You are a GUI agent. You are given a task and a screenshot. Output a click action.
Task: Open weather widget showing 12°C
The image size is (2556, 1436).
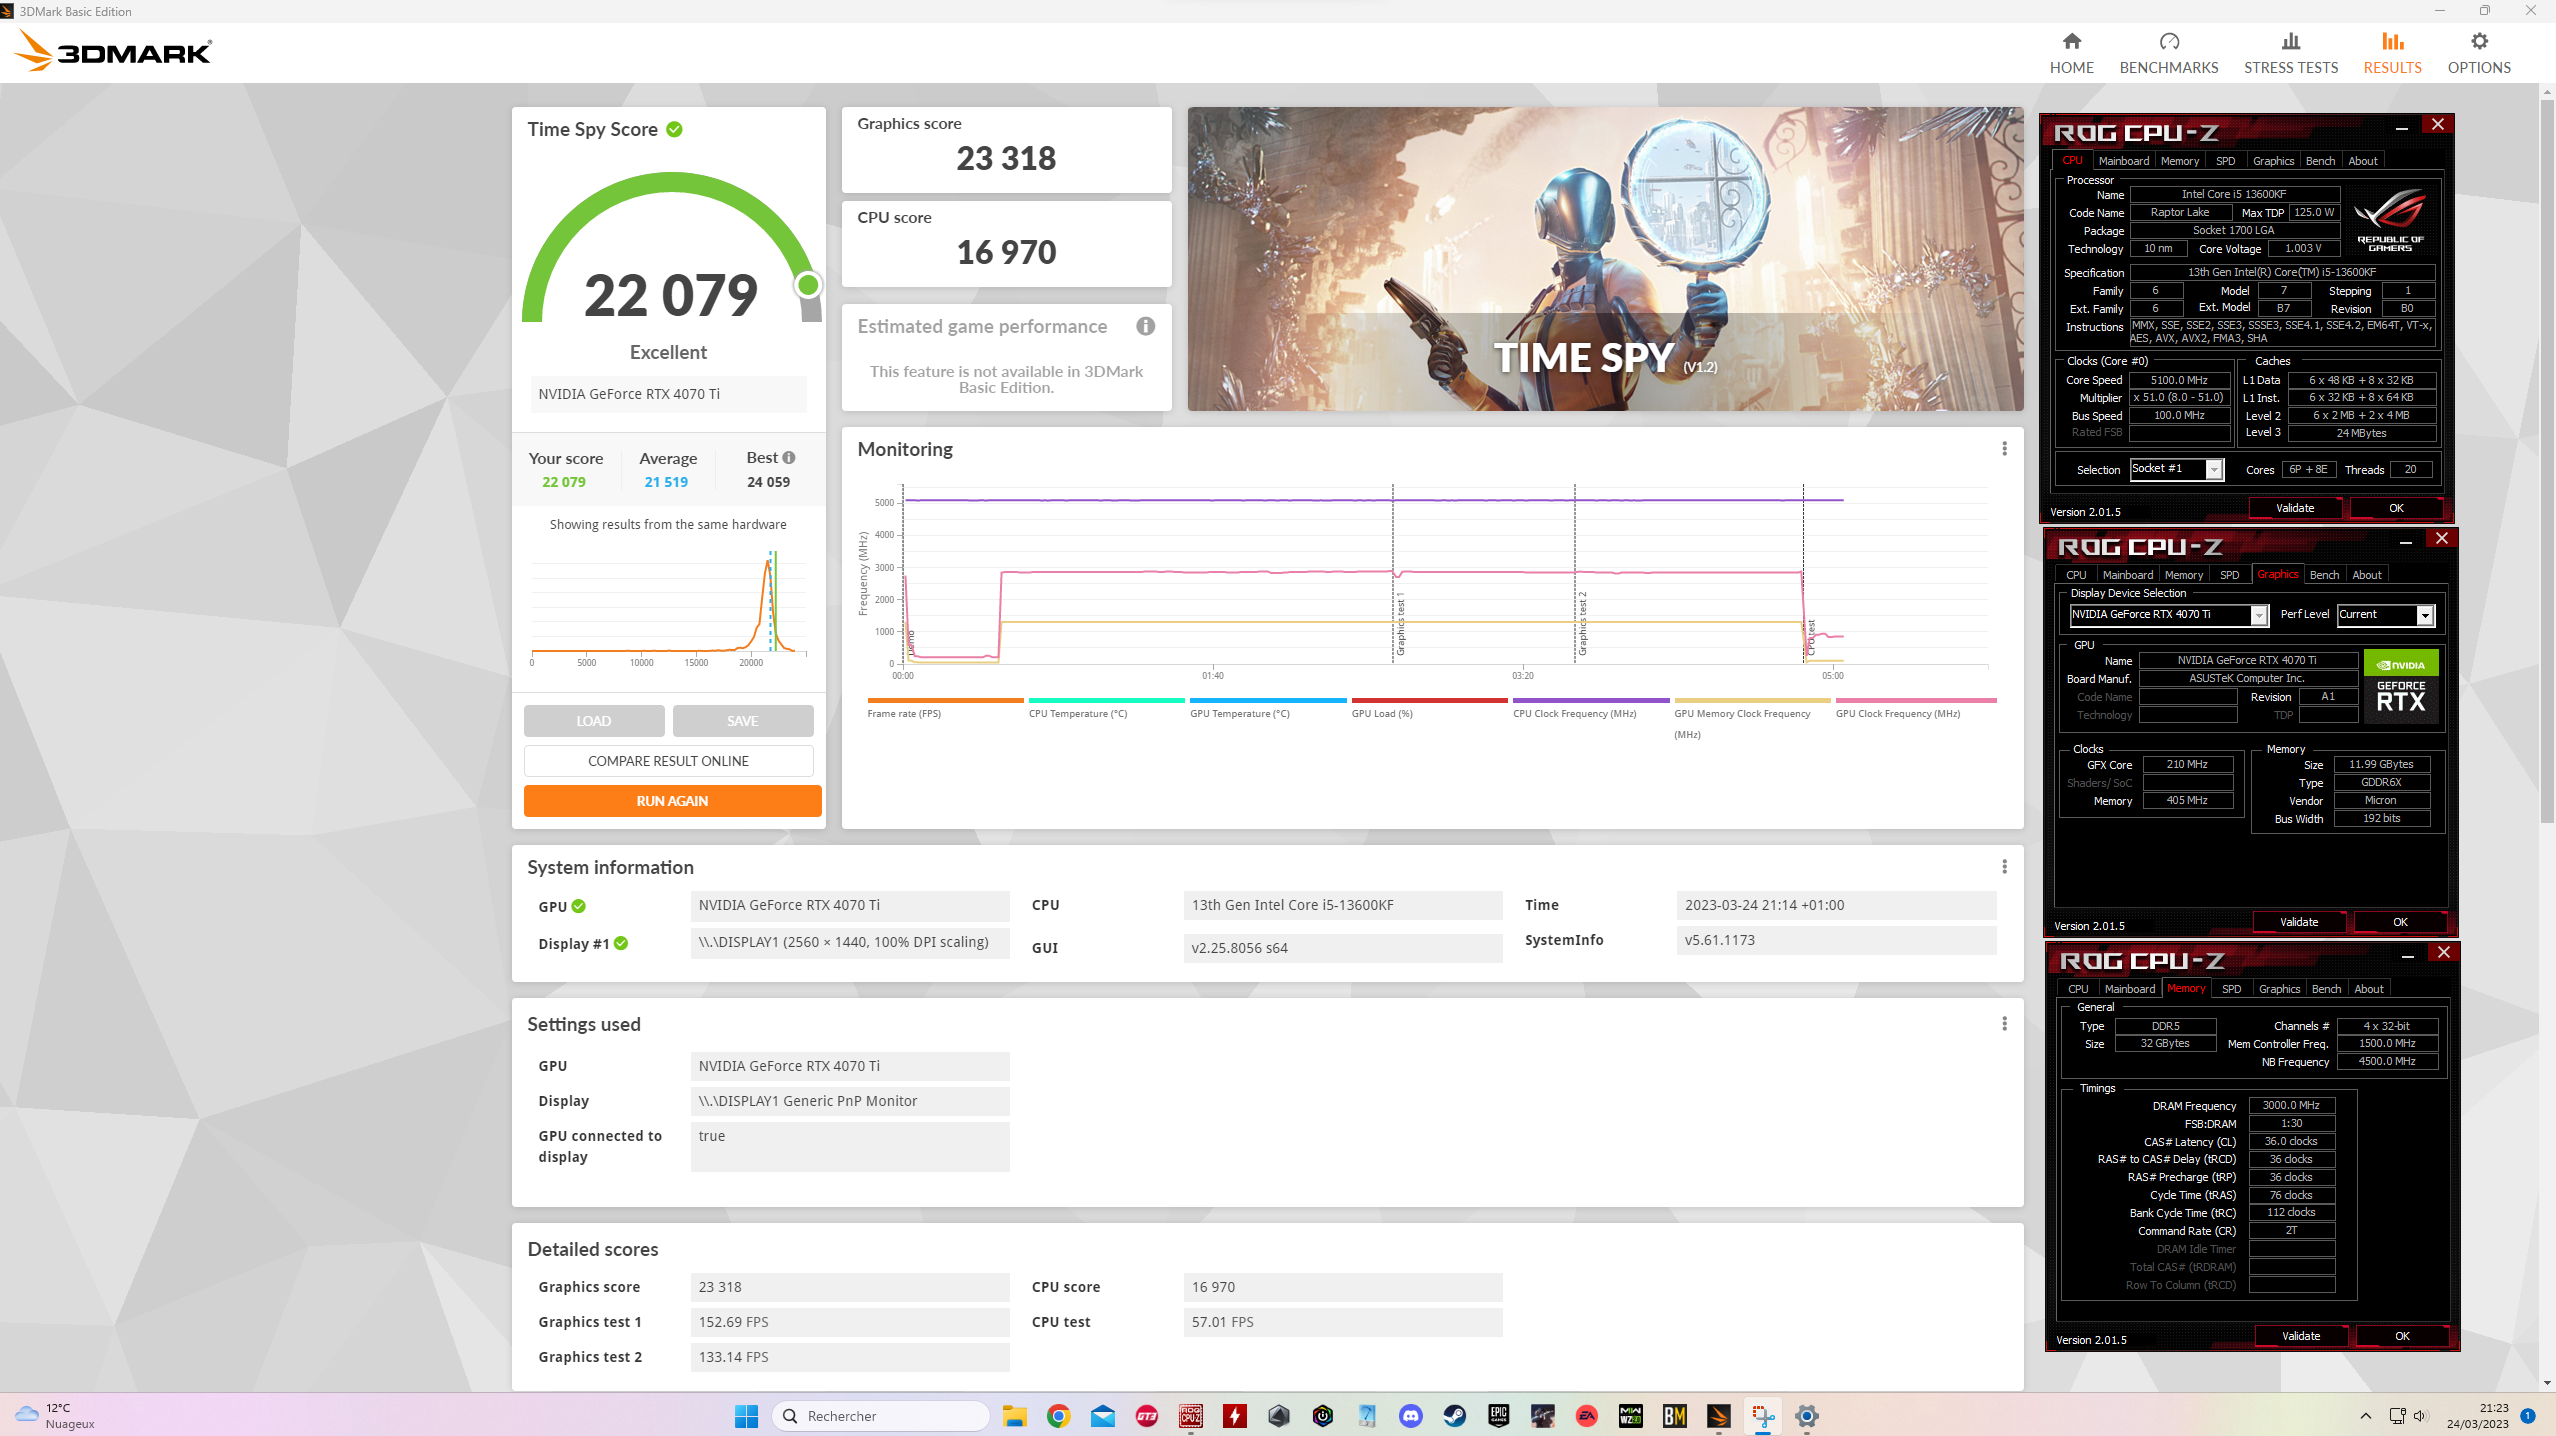tap(56, 1416)
